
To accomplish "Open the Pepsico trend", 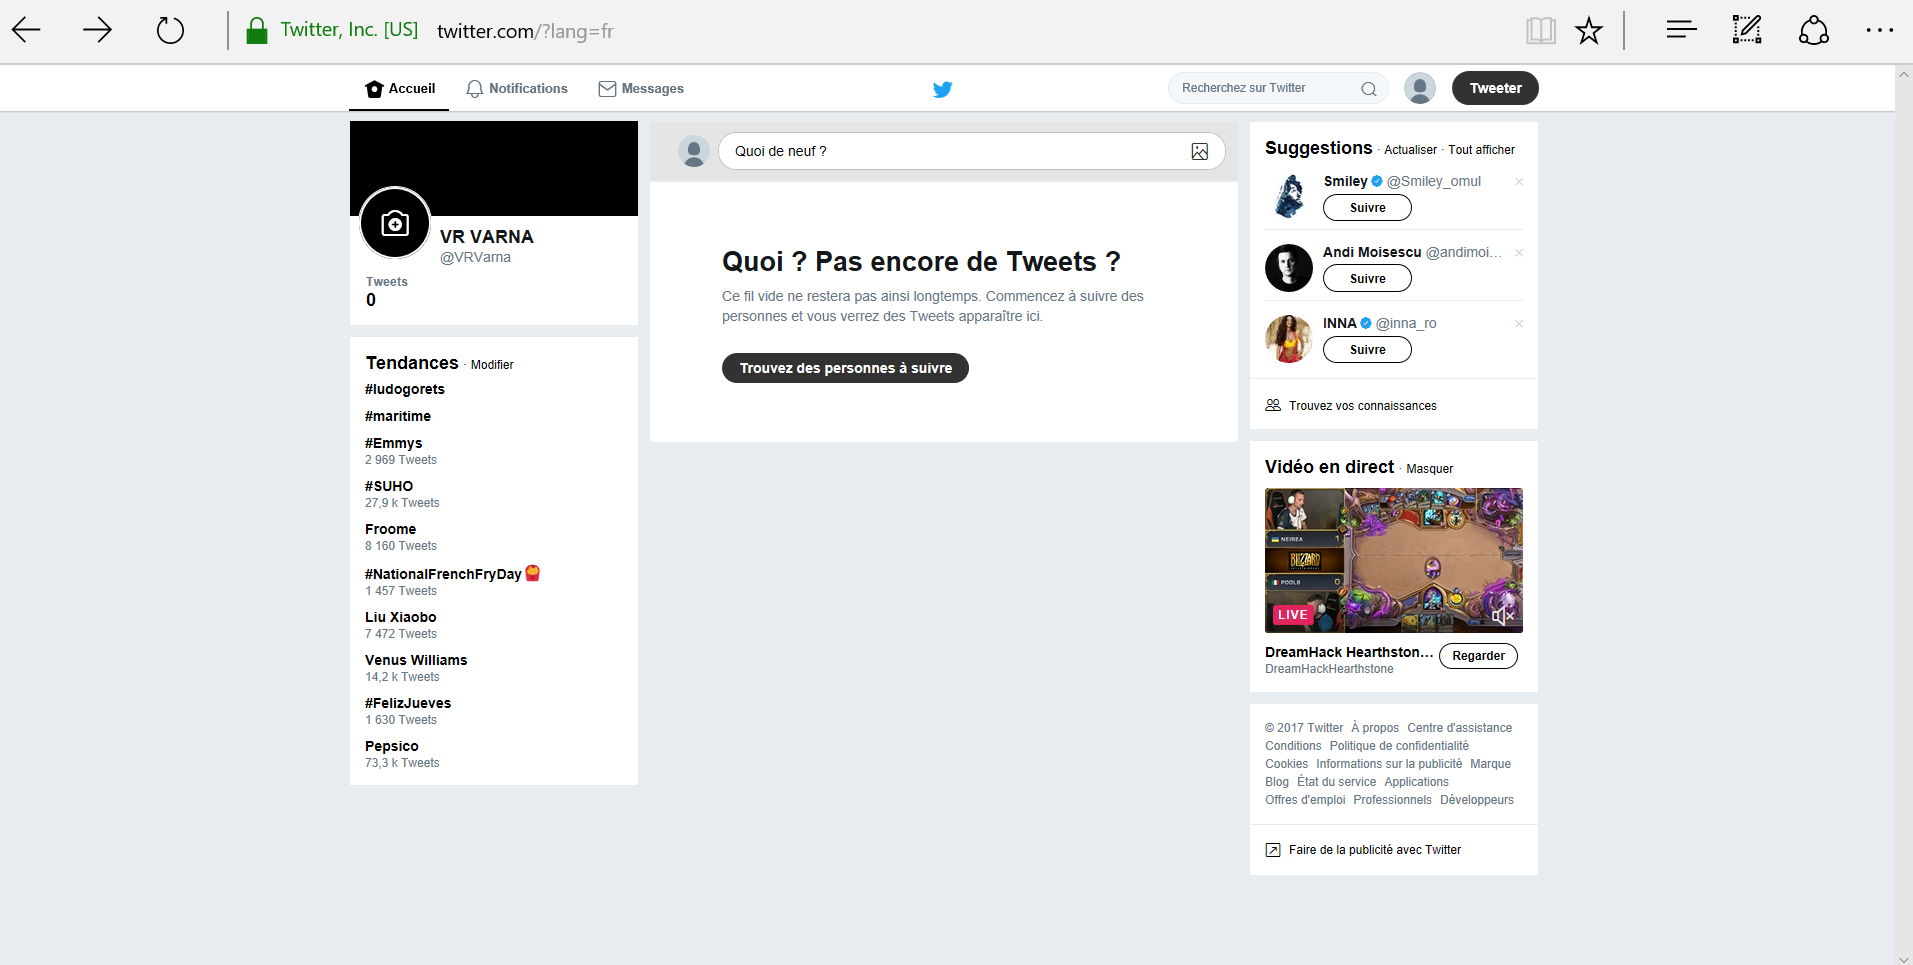I will [x=392, y=746].
